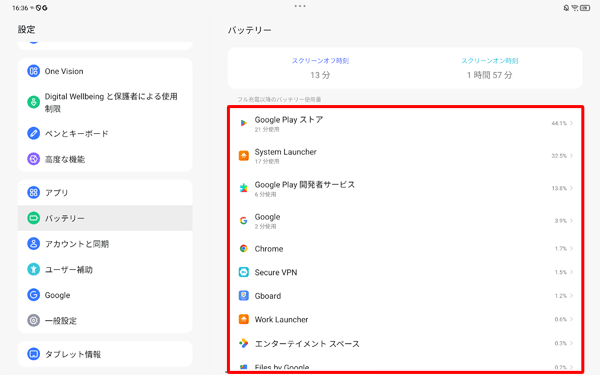Image resolution: width=600 pixels, height=375 pixels.
Task: Tap the System Launcher orange icon
Action: tap(243, 156)
